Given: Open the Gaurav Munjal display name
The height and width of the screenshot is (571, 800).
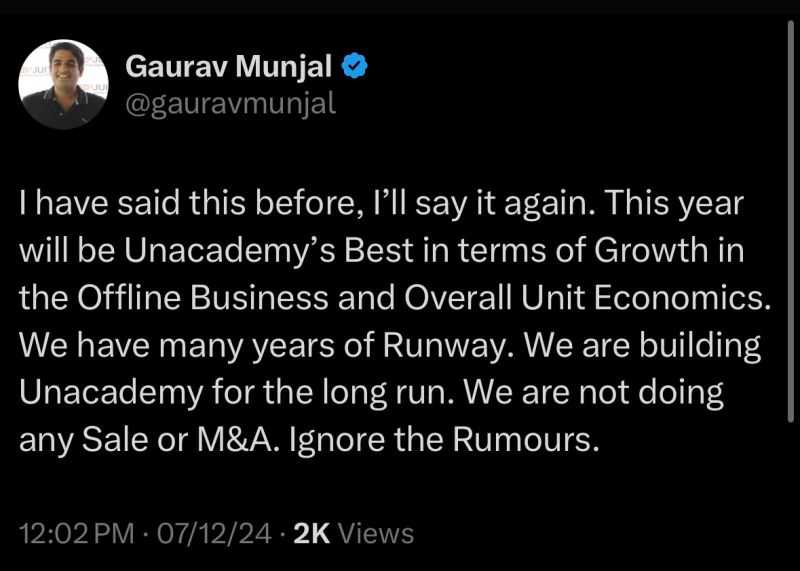Looking at the screenshot, I should 229,68.
